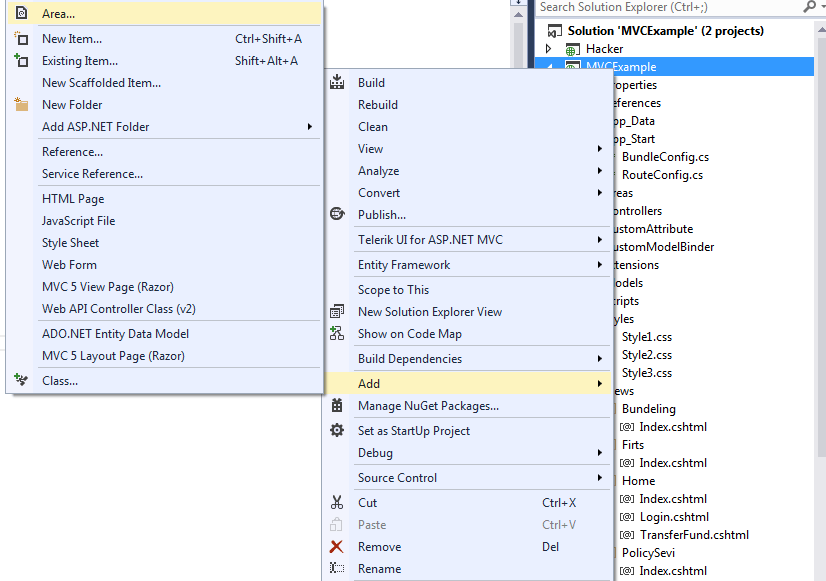Image resolution: width=826 pixels, height=581 pixels.
Task: Click the Class icon in the Add submenu
Action: 21,380
